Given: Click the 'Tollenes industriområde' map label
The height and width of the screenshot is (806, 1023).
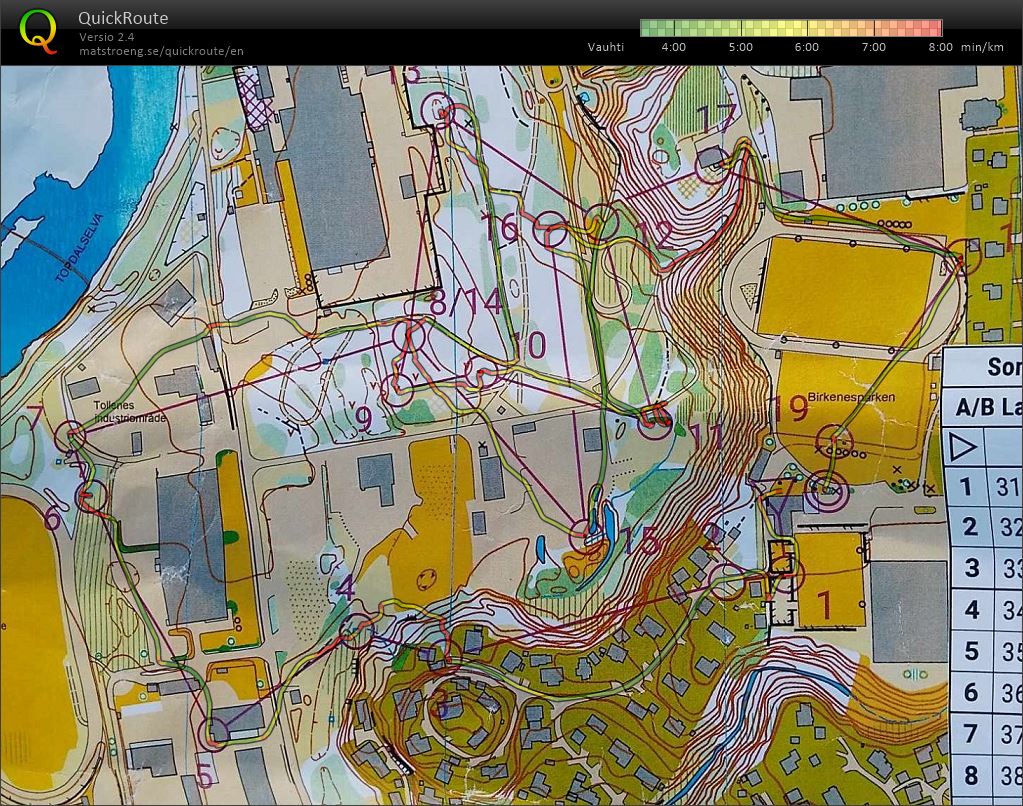Looking at the screenshot, I should [x=130, y=412].
